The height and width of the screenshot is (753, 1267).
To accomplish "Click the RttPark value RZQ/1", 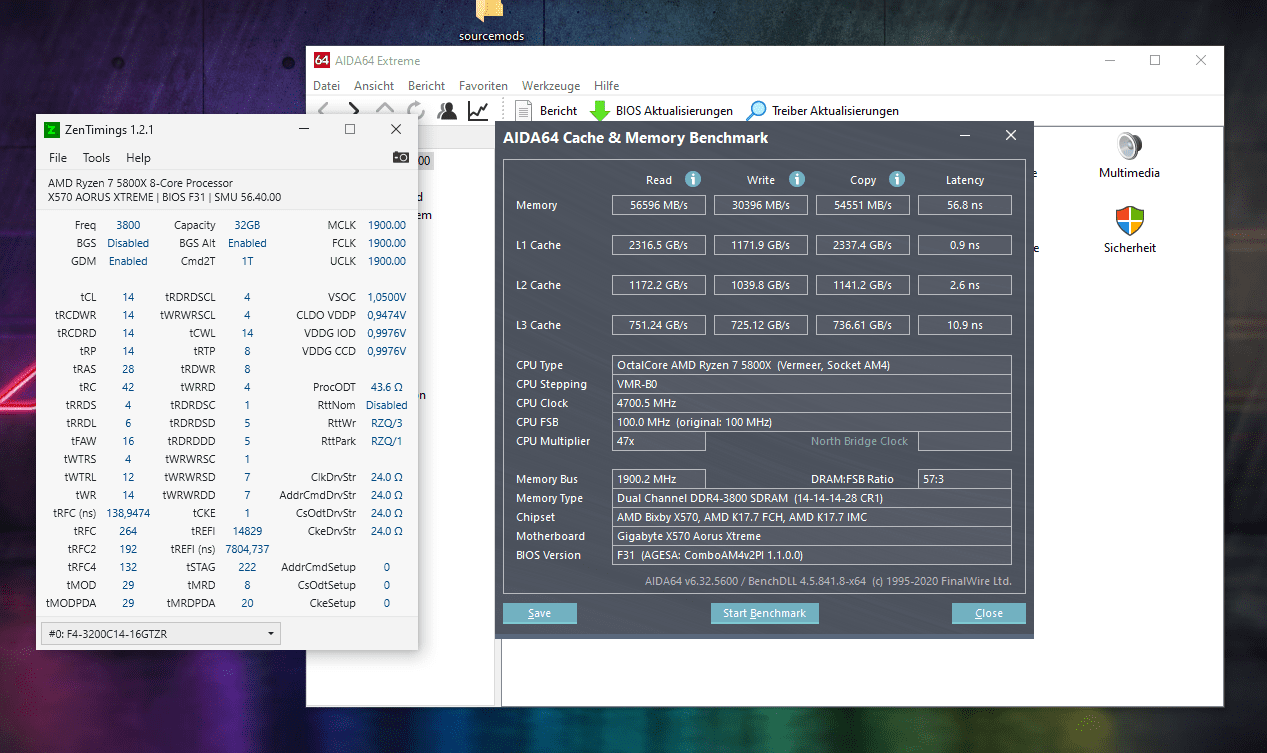I will [x=387, y=441].
